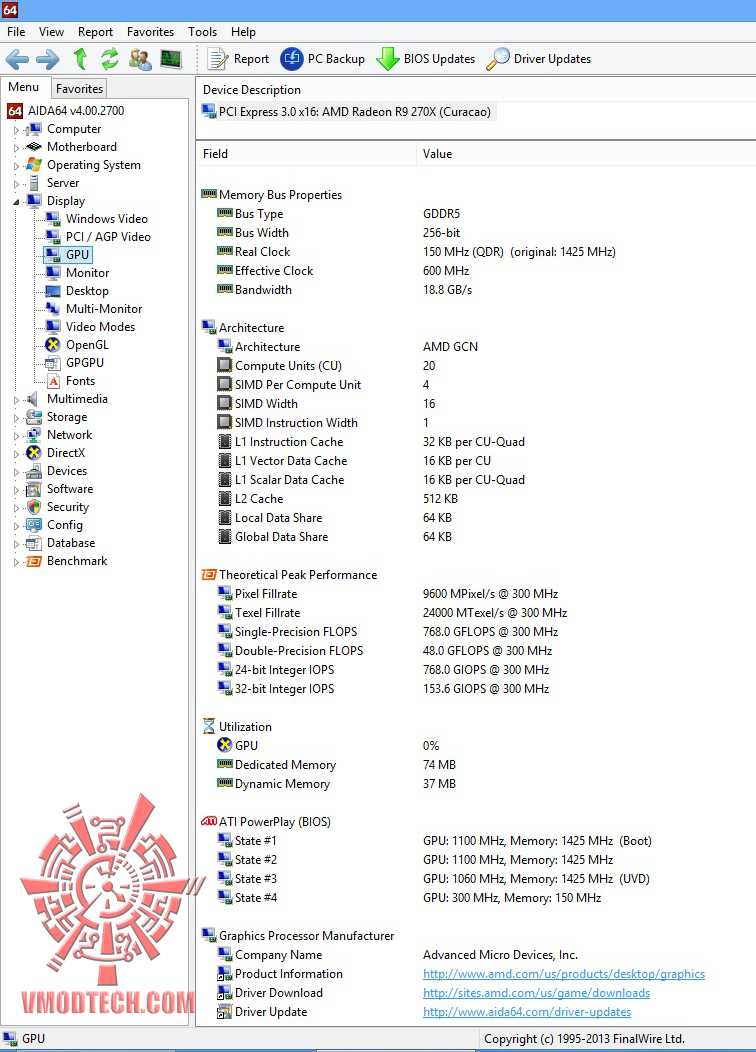Click the Theoretical Peak Performance icon
Screen dimensions: 756x1052
coord(209,575)
